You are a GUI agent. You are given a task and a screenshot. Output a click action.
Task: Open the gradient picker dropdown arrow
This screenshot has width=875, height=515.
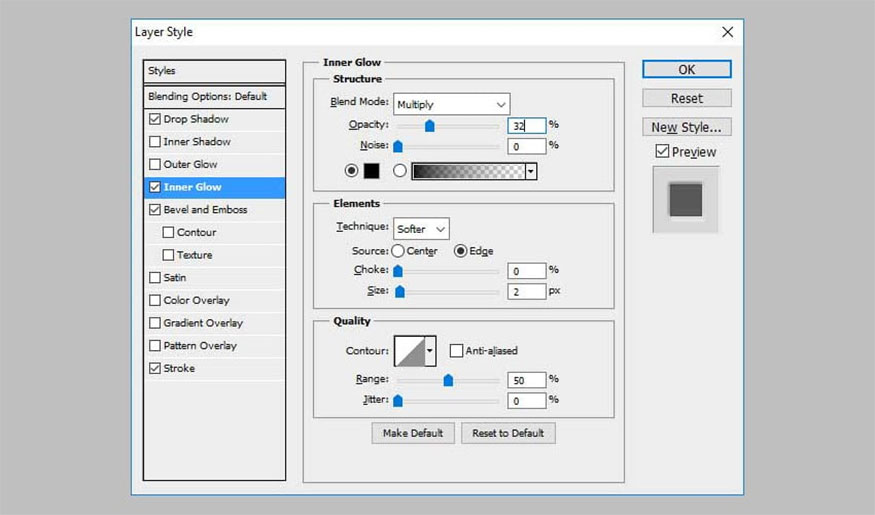[531, 171]
